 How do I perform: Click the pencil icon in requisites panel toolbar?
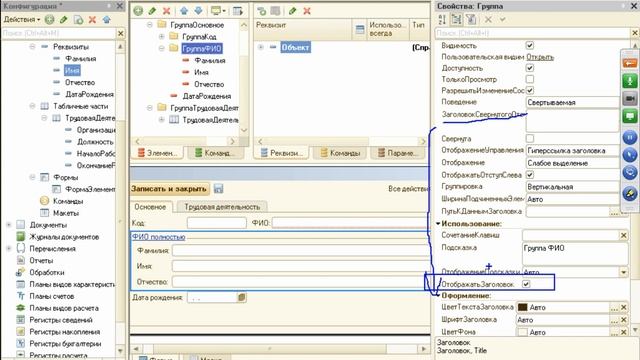pos(292,11)
